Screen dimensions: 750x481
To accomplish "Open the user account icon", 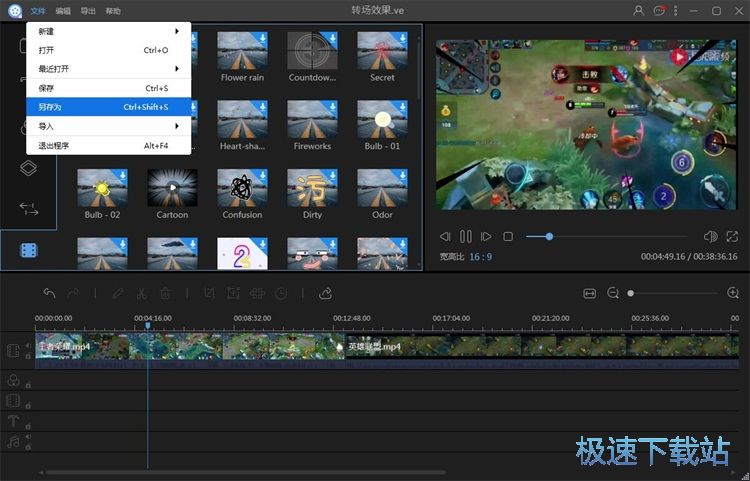I will click(638, 11).
